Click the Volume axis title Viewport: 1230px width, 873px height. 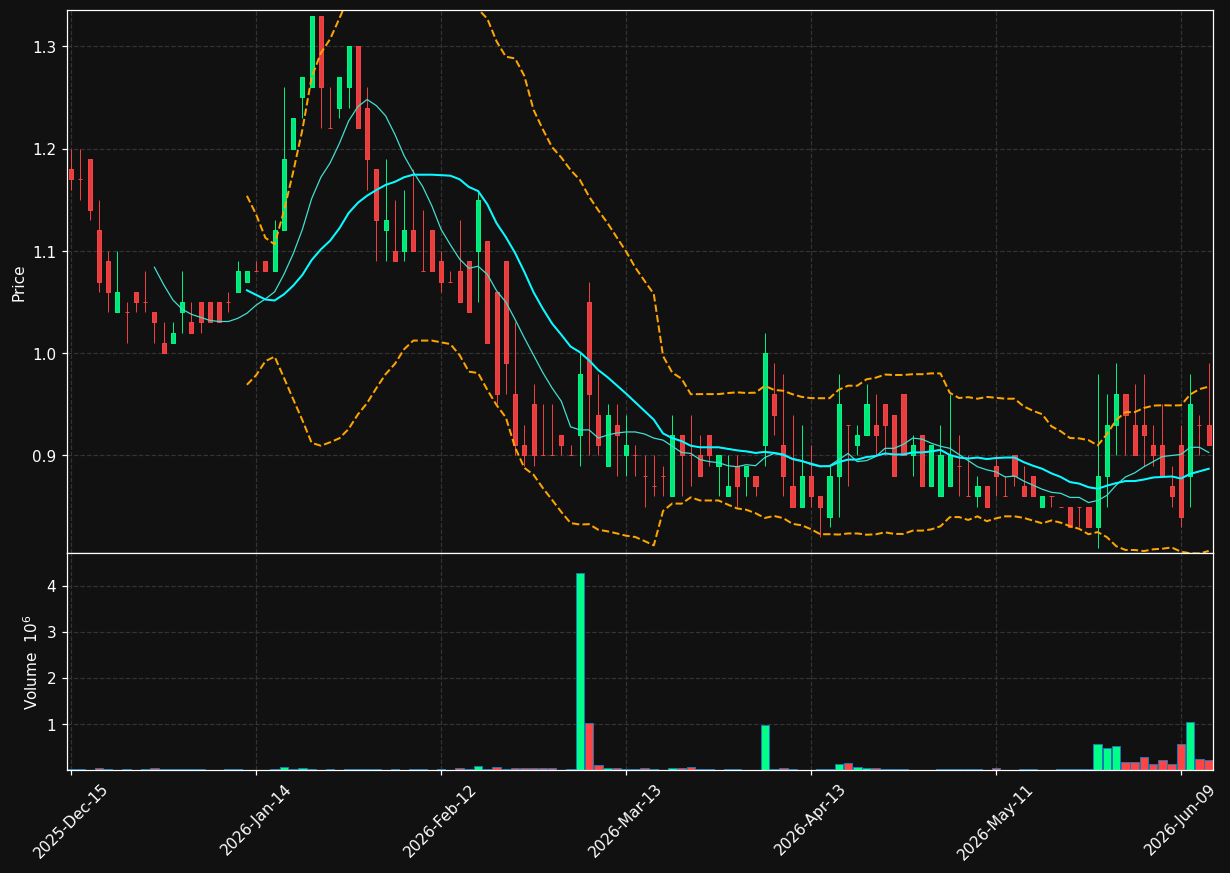(x=31, y=662)
